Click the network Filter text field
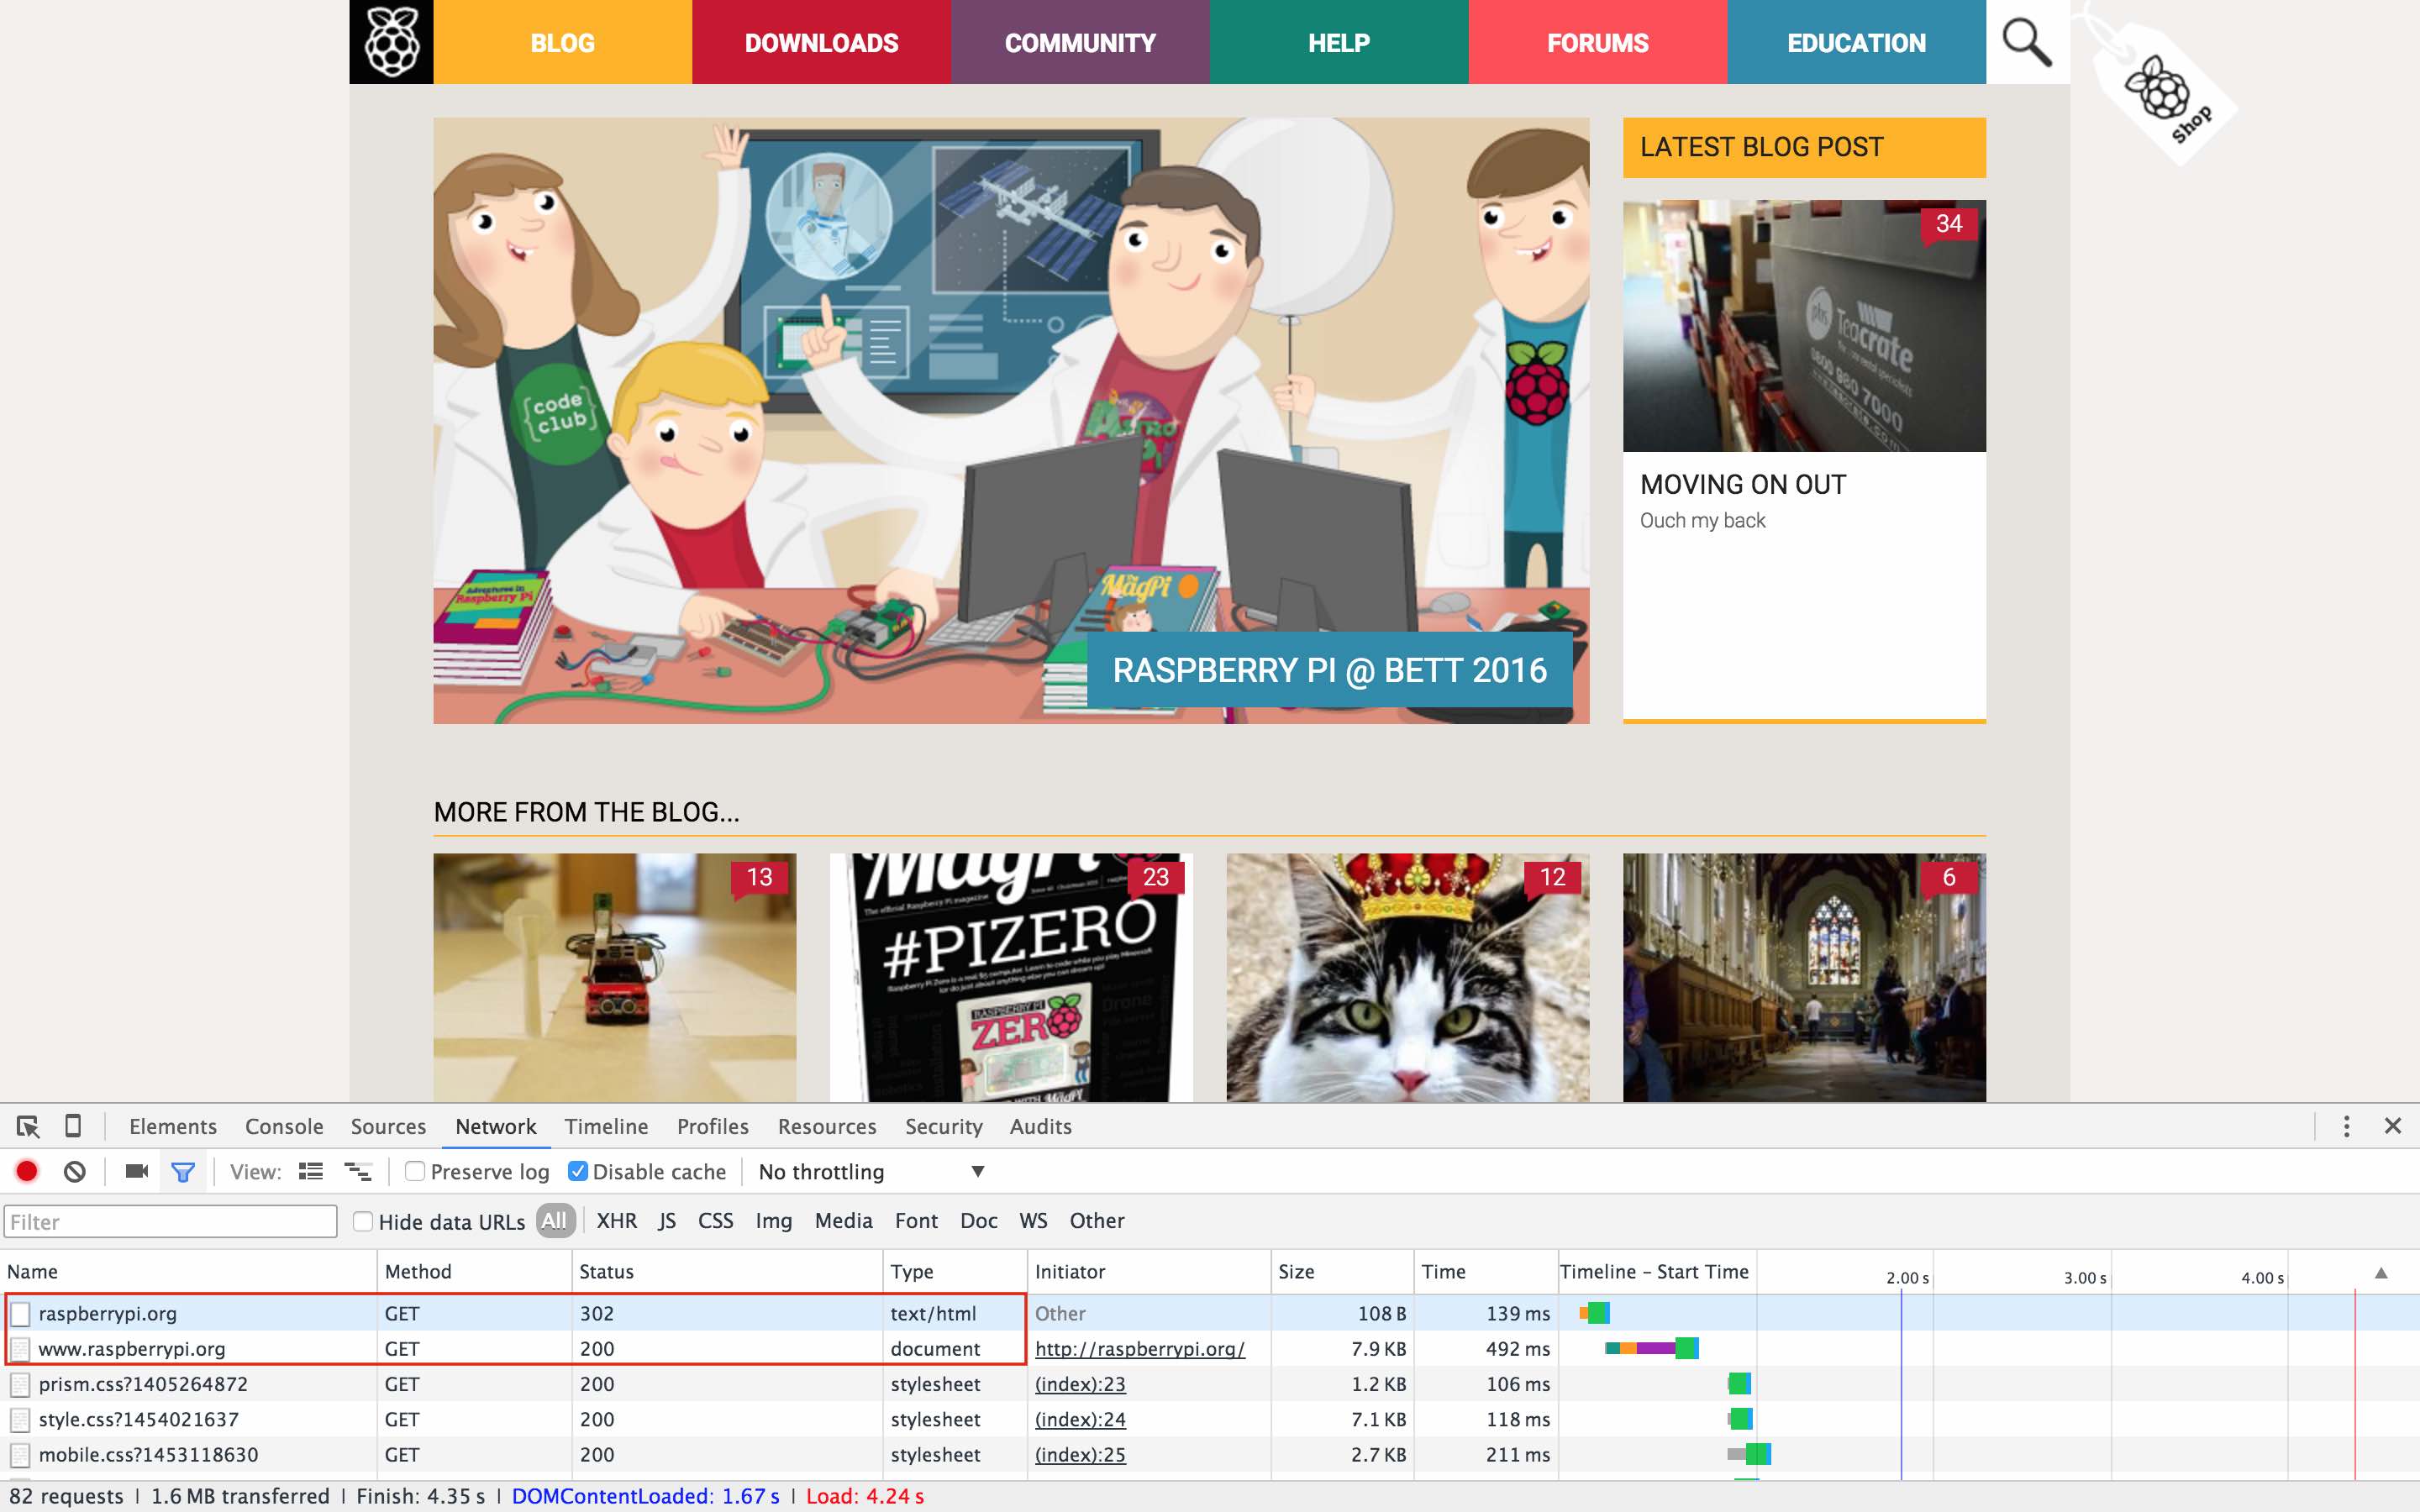 pos(170,1221)
